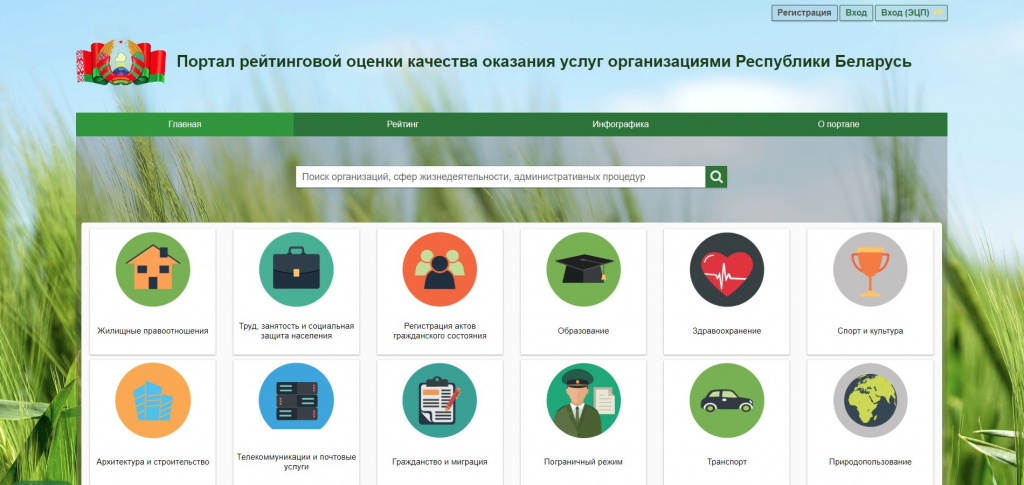Image resolution: width=1024 pixels, height=485 pixels.
Task: Select the briefcase labor and employment icon
Action: tap(296, 269)
